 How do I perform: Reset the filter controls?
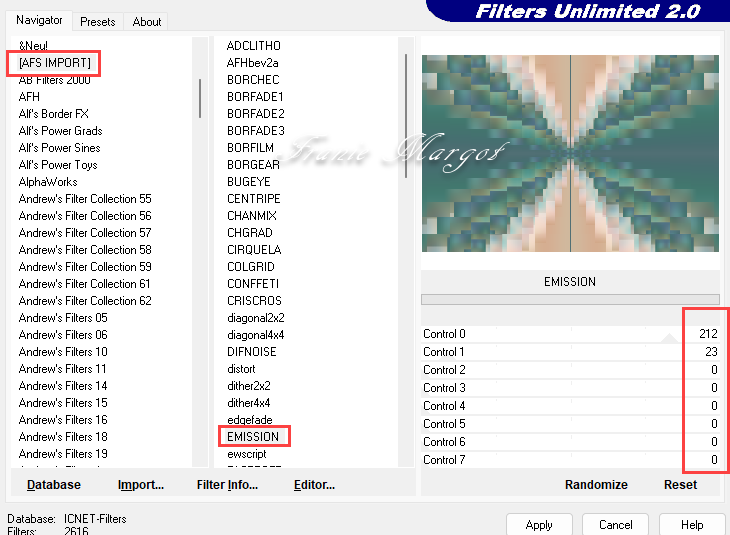tap(680, 485)
